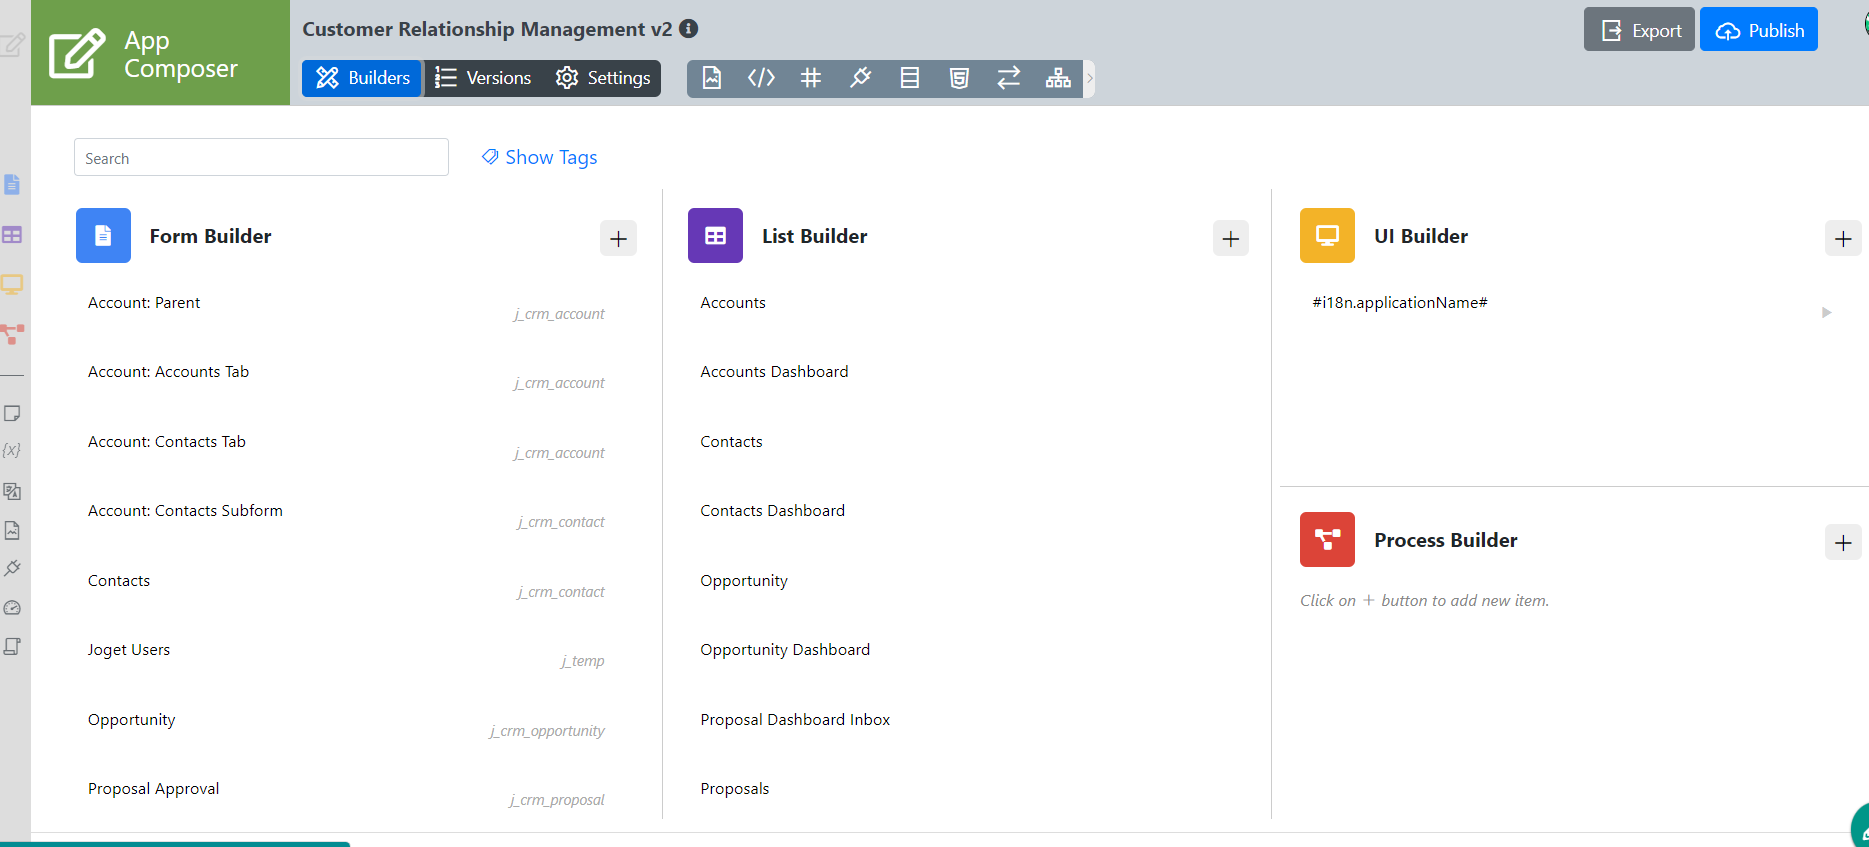The height and width of the screenshot is (847, 1869).
Task: Click the two-way arrows toolbar icon
Action: [1008, 78]
